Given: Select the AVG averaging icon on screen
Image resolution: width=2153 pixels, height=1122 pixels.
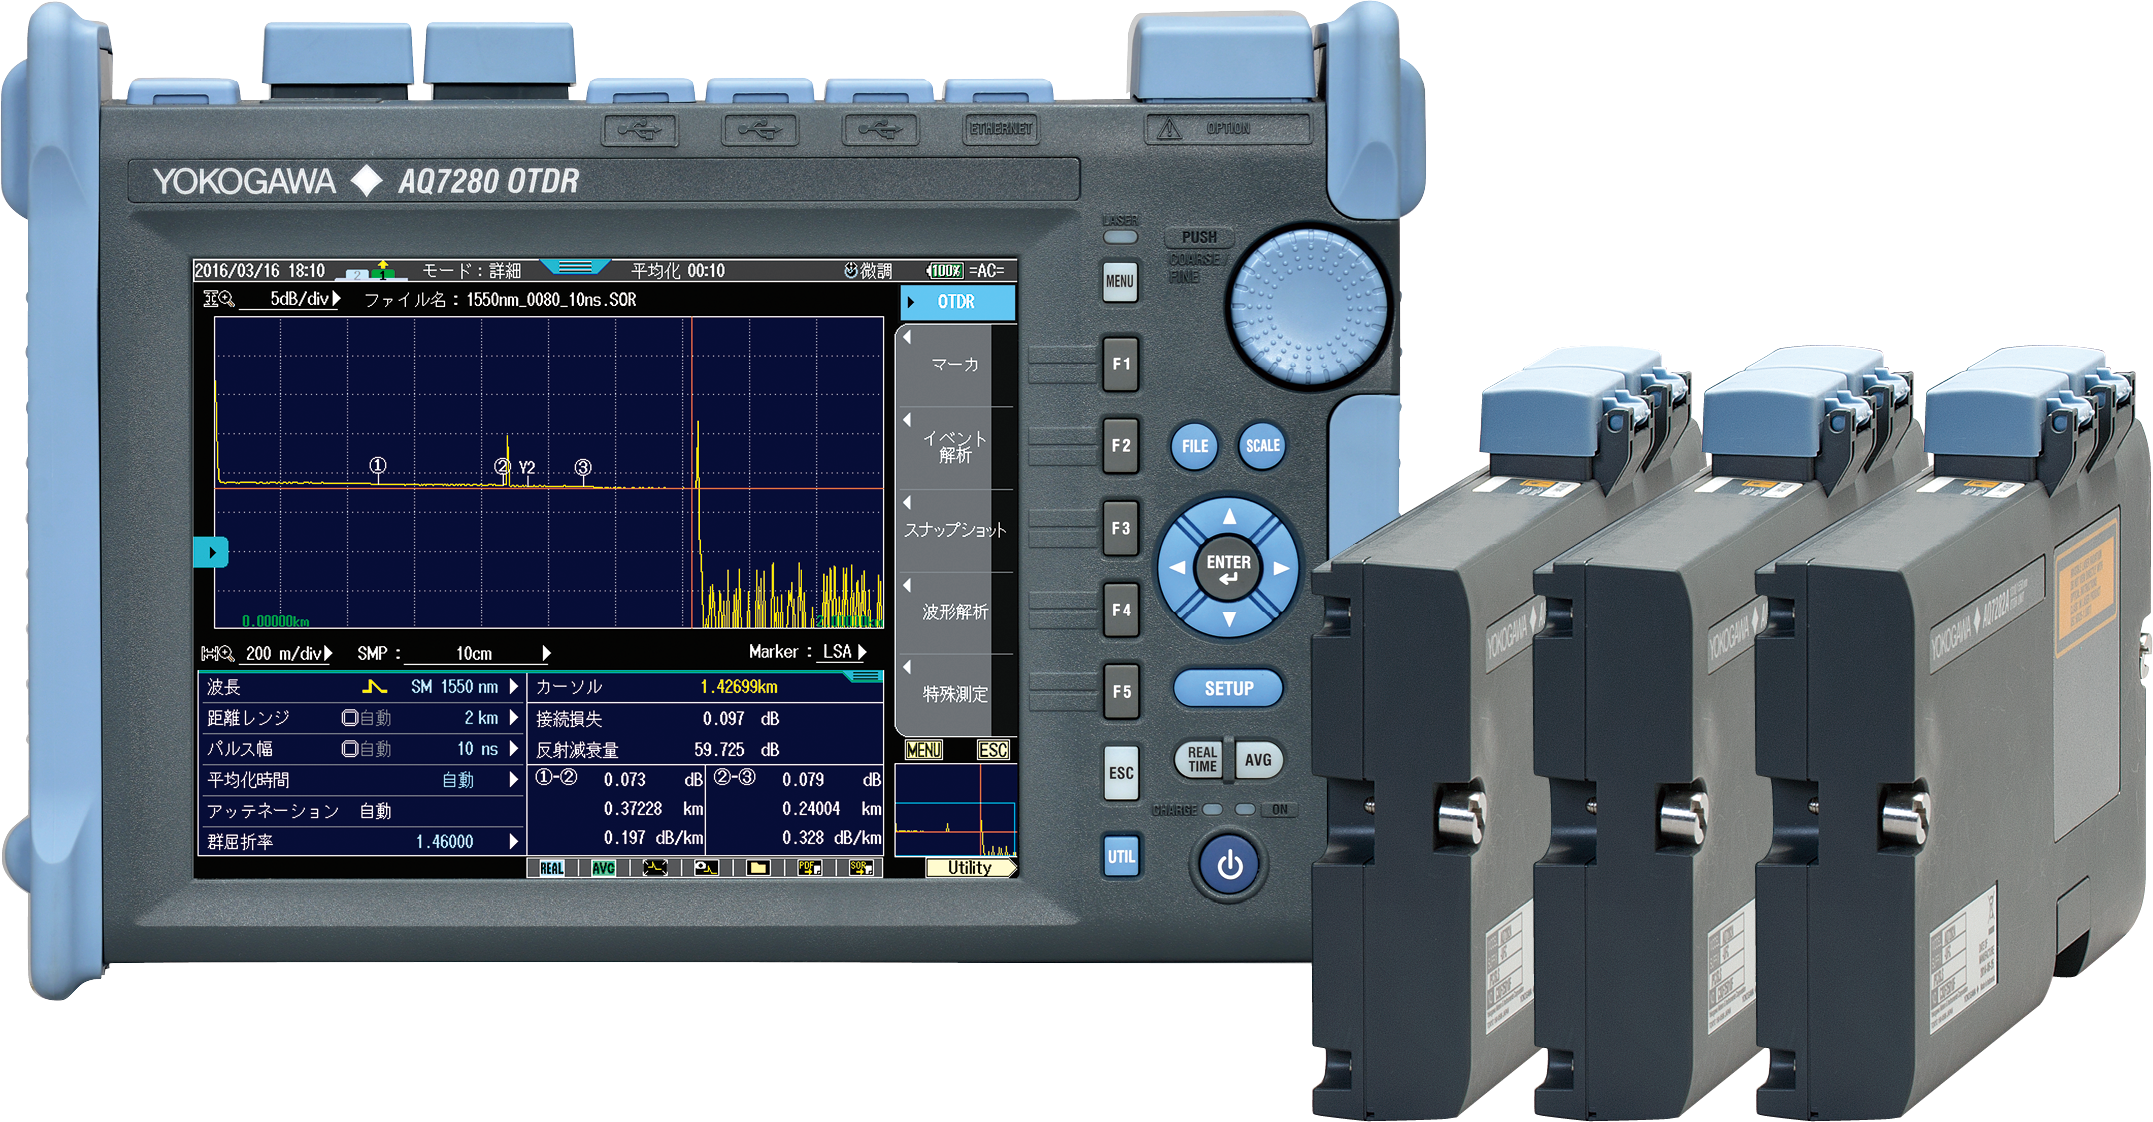Looking at the screenshot, I should [x=603, y=868].
